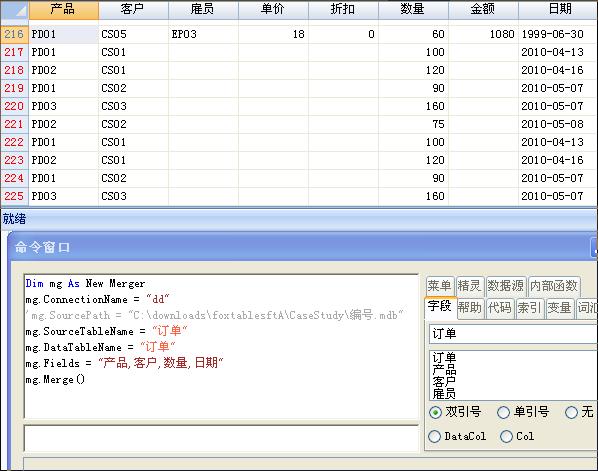Select 客户 in the field list
This screenshot has height=471, width=598.
pyautogui.click(x=444, y=382)
